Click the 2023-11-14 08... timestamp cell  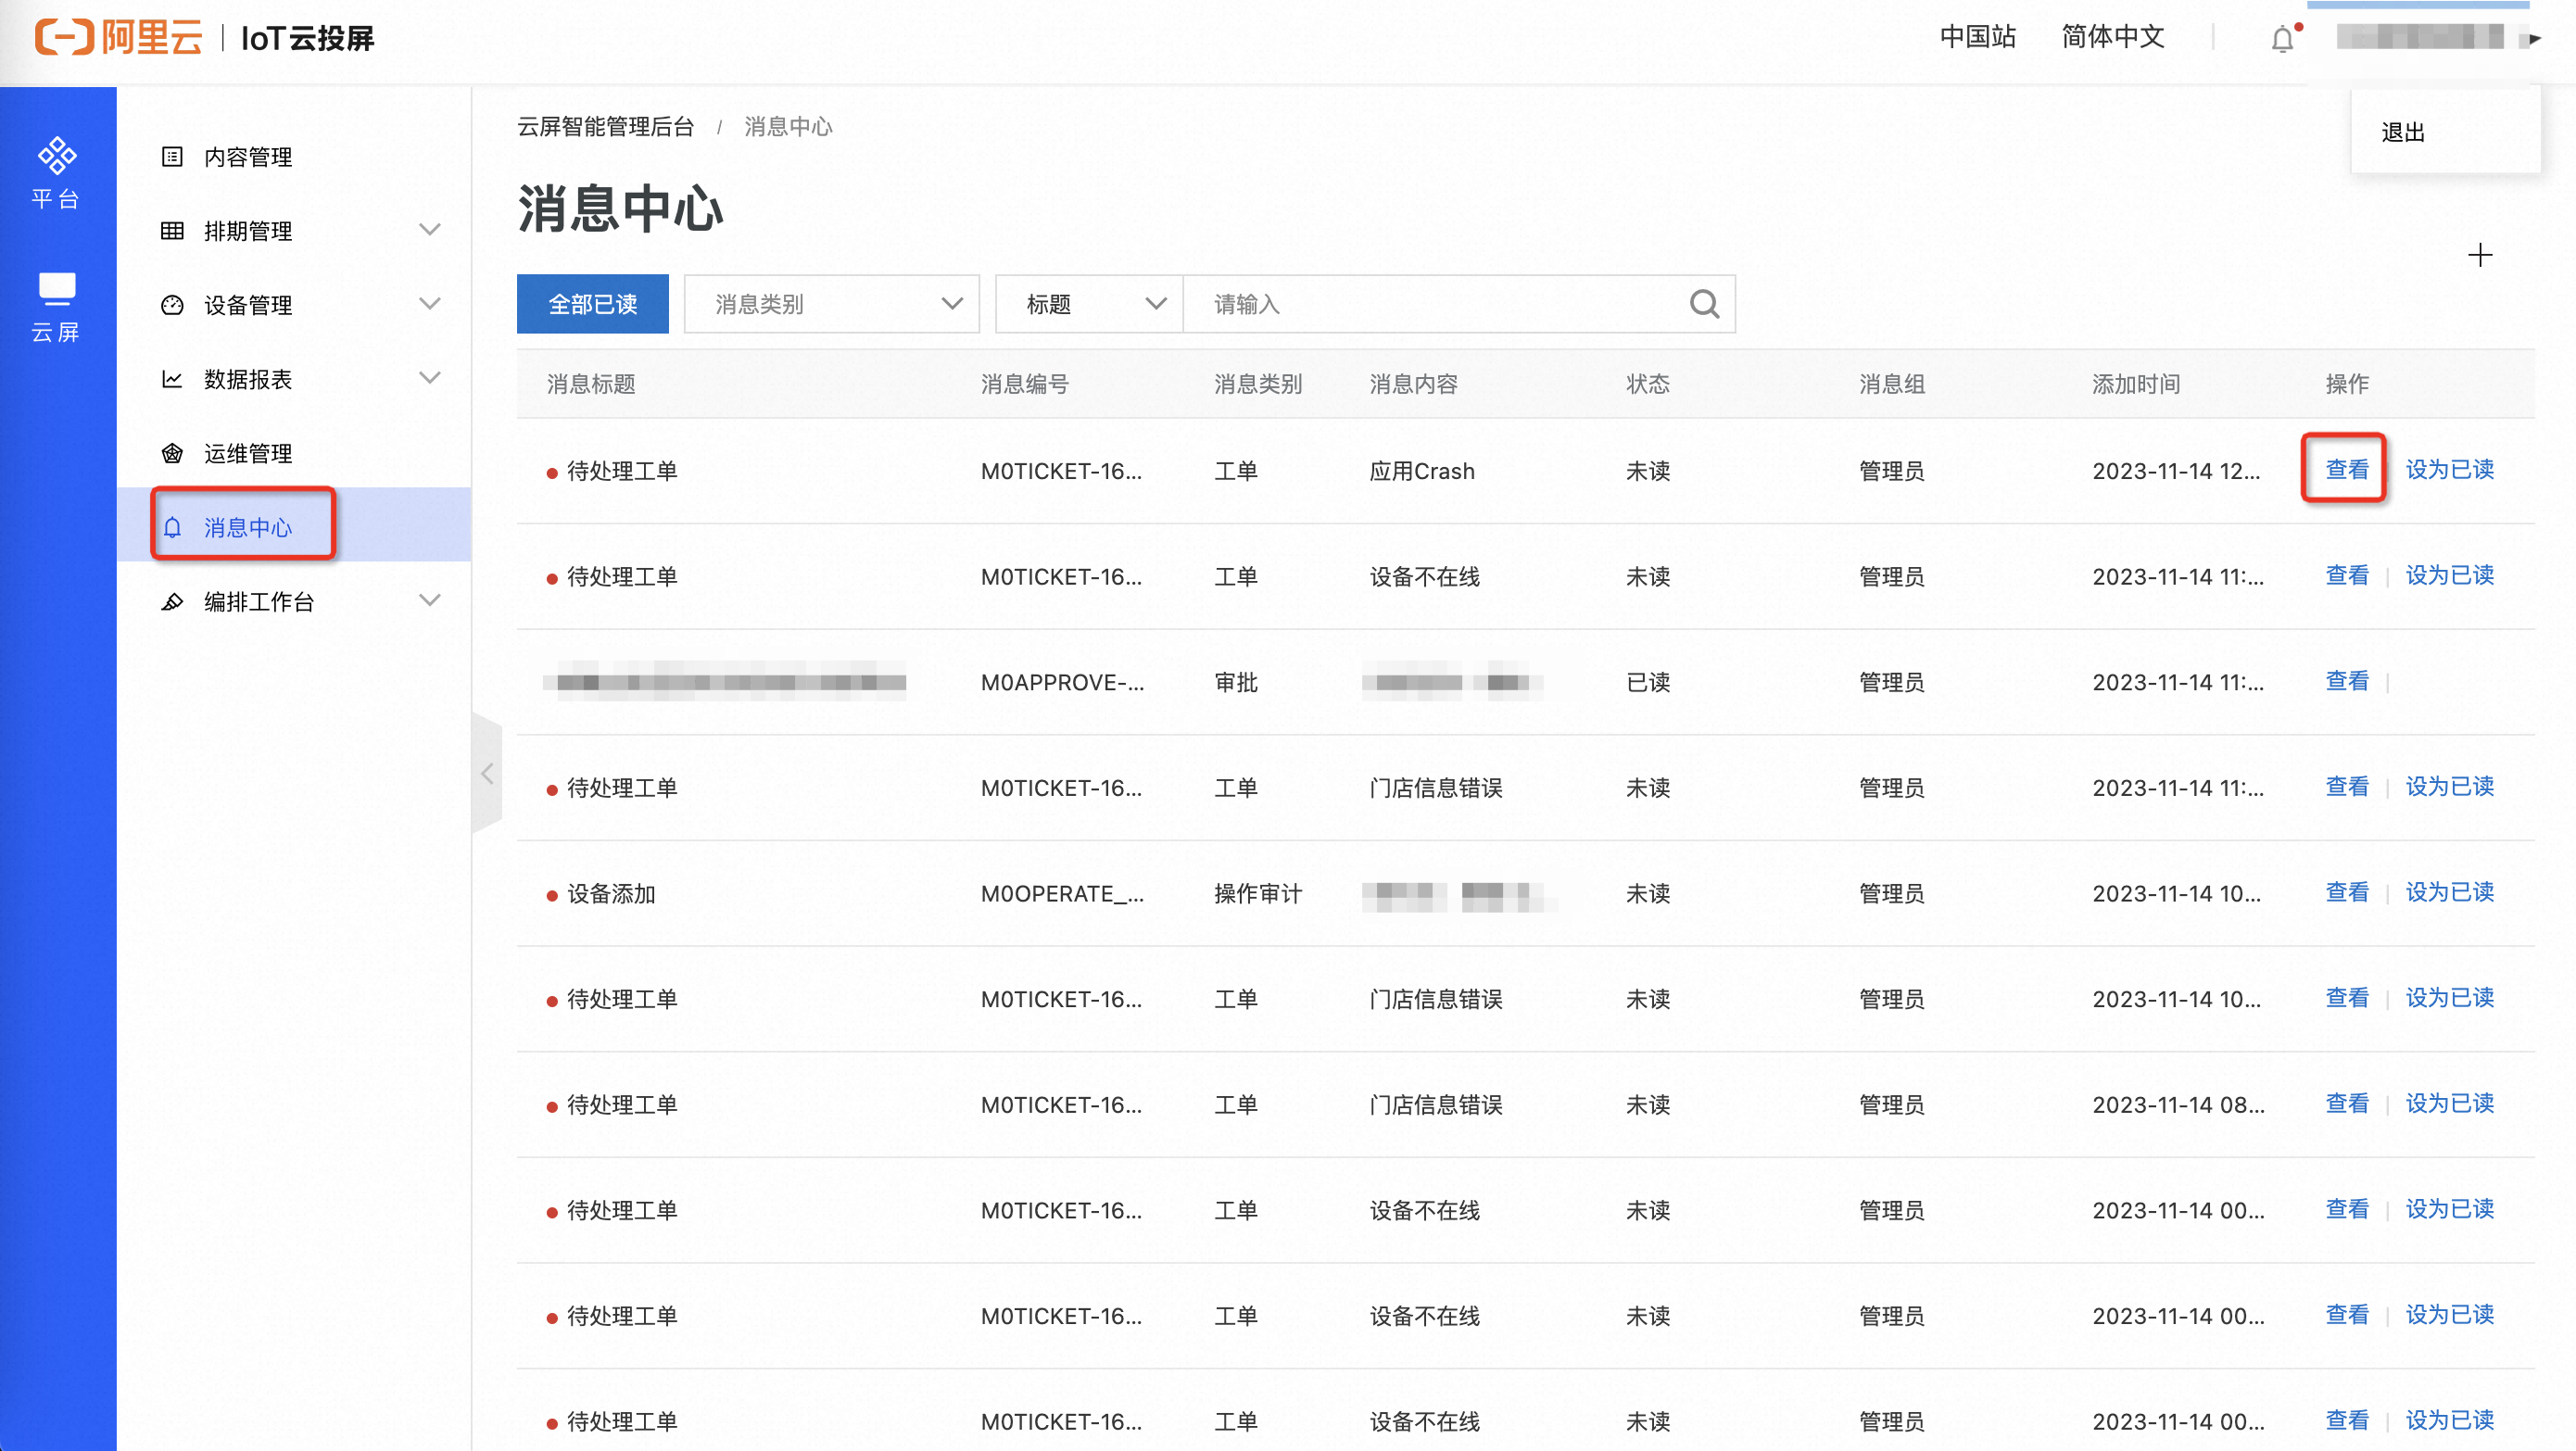tap(2178, 1104)
